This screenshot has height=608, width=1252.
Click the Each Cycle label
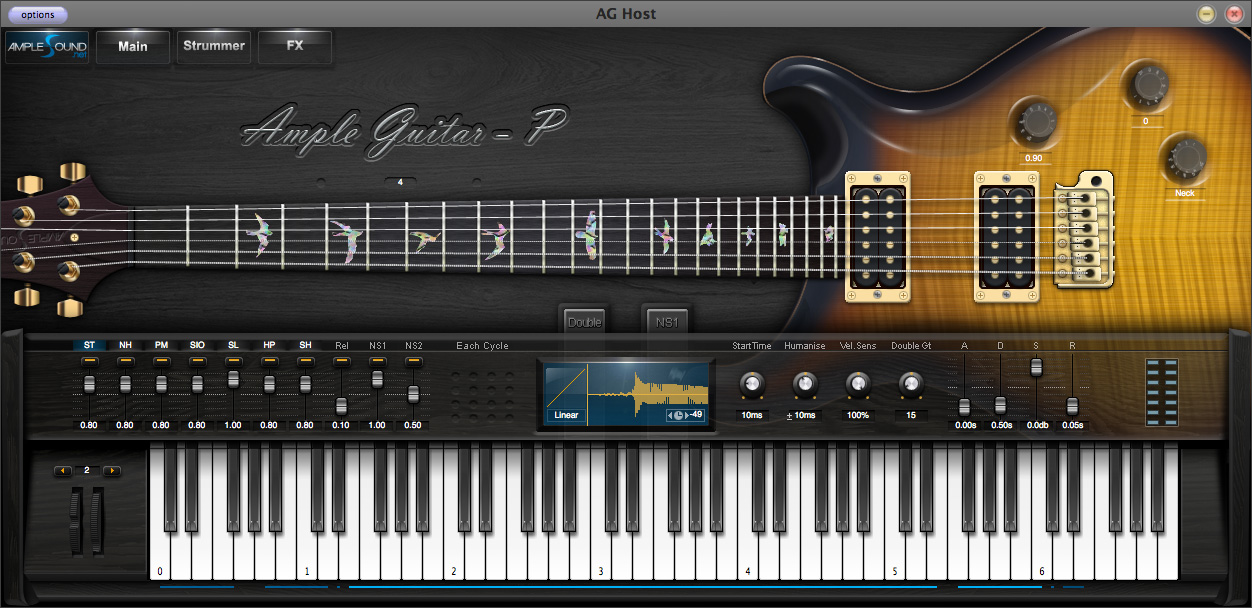(482, 346)
